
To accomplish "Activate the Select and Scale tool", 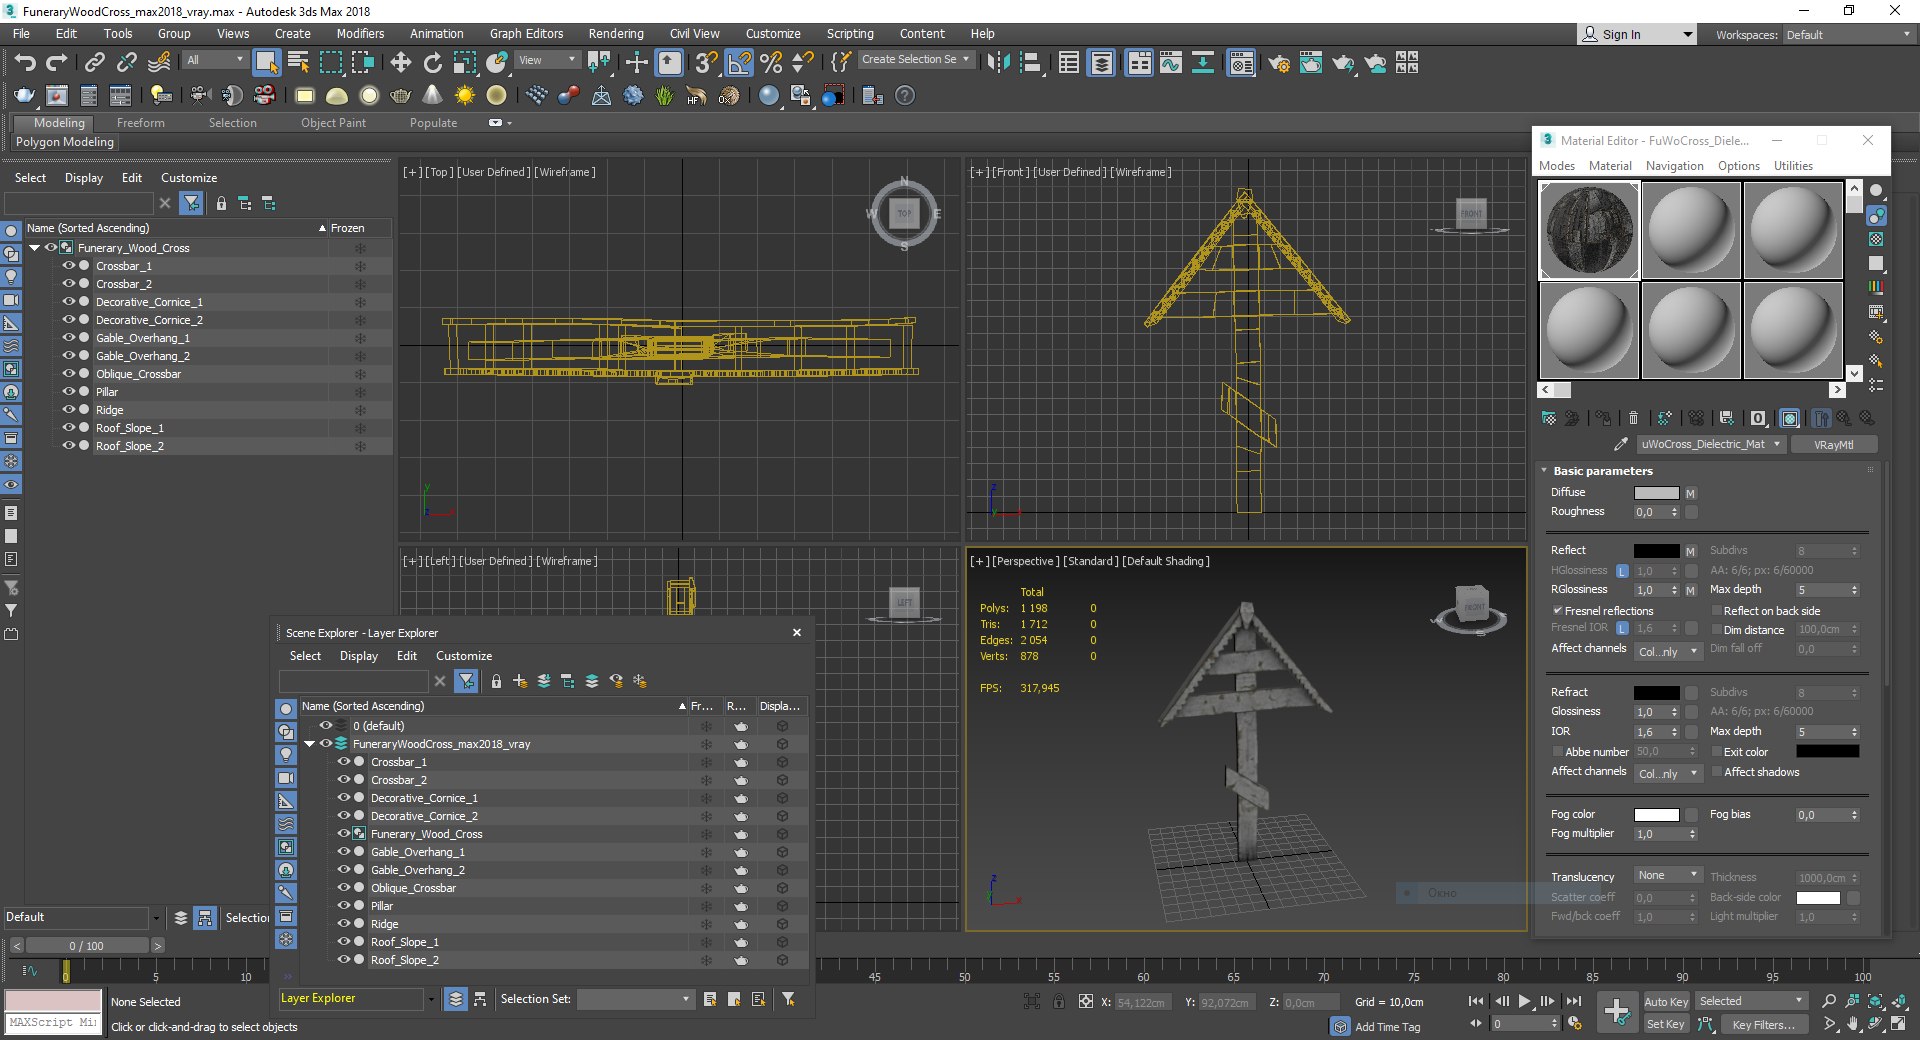I will 465,63.
